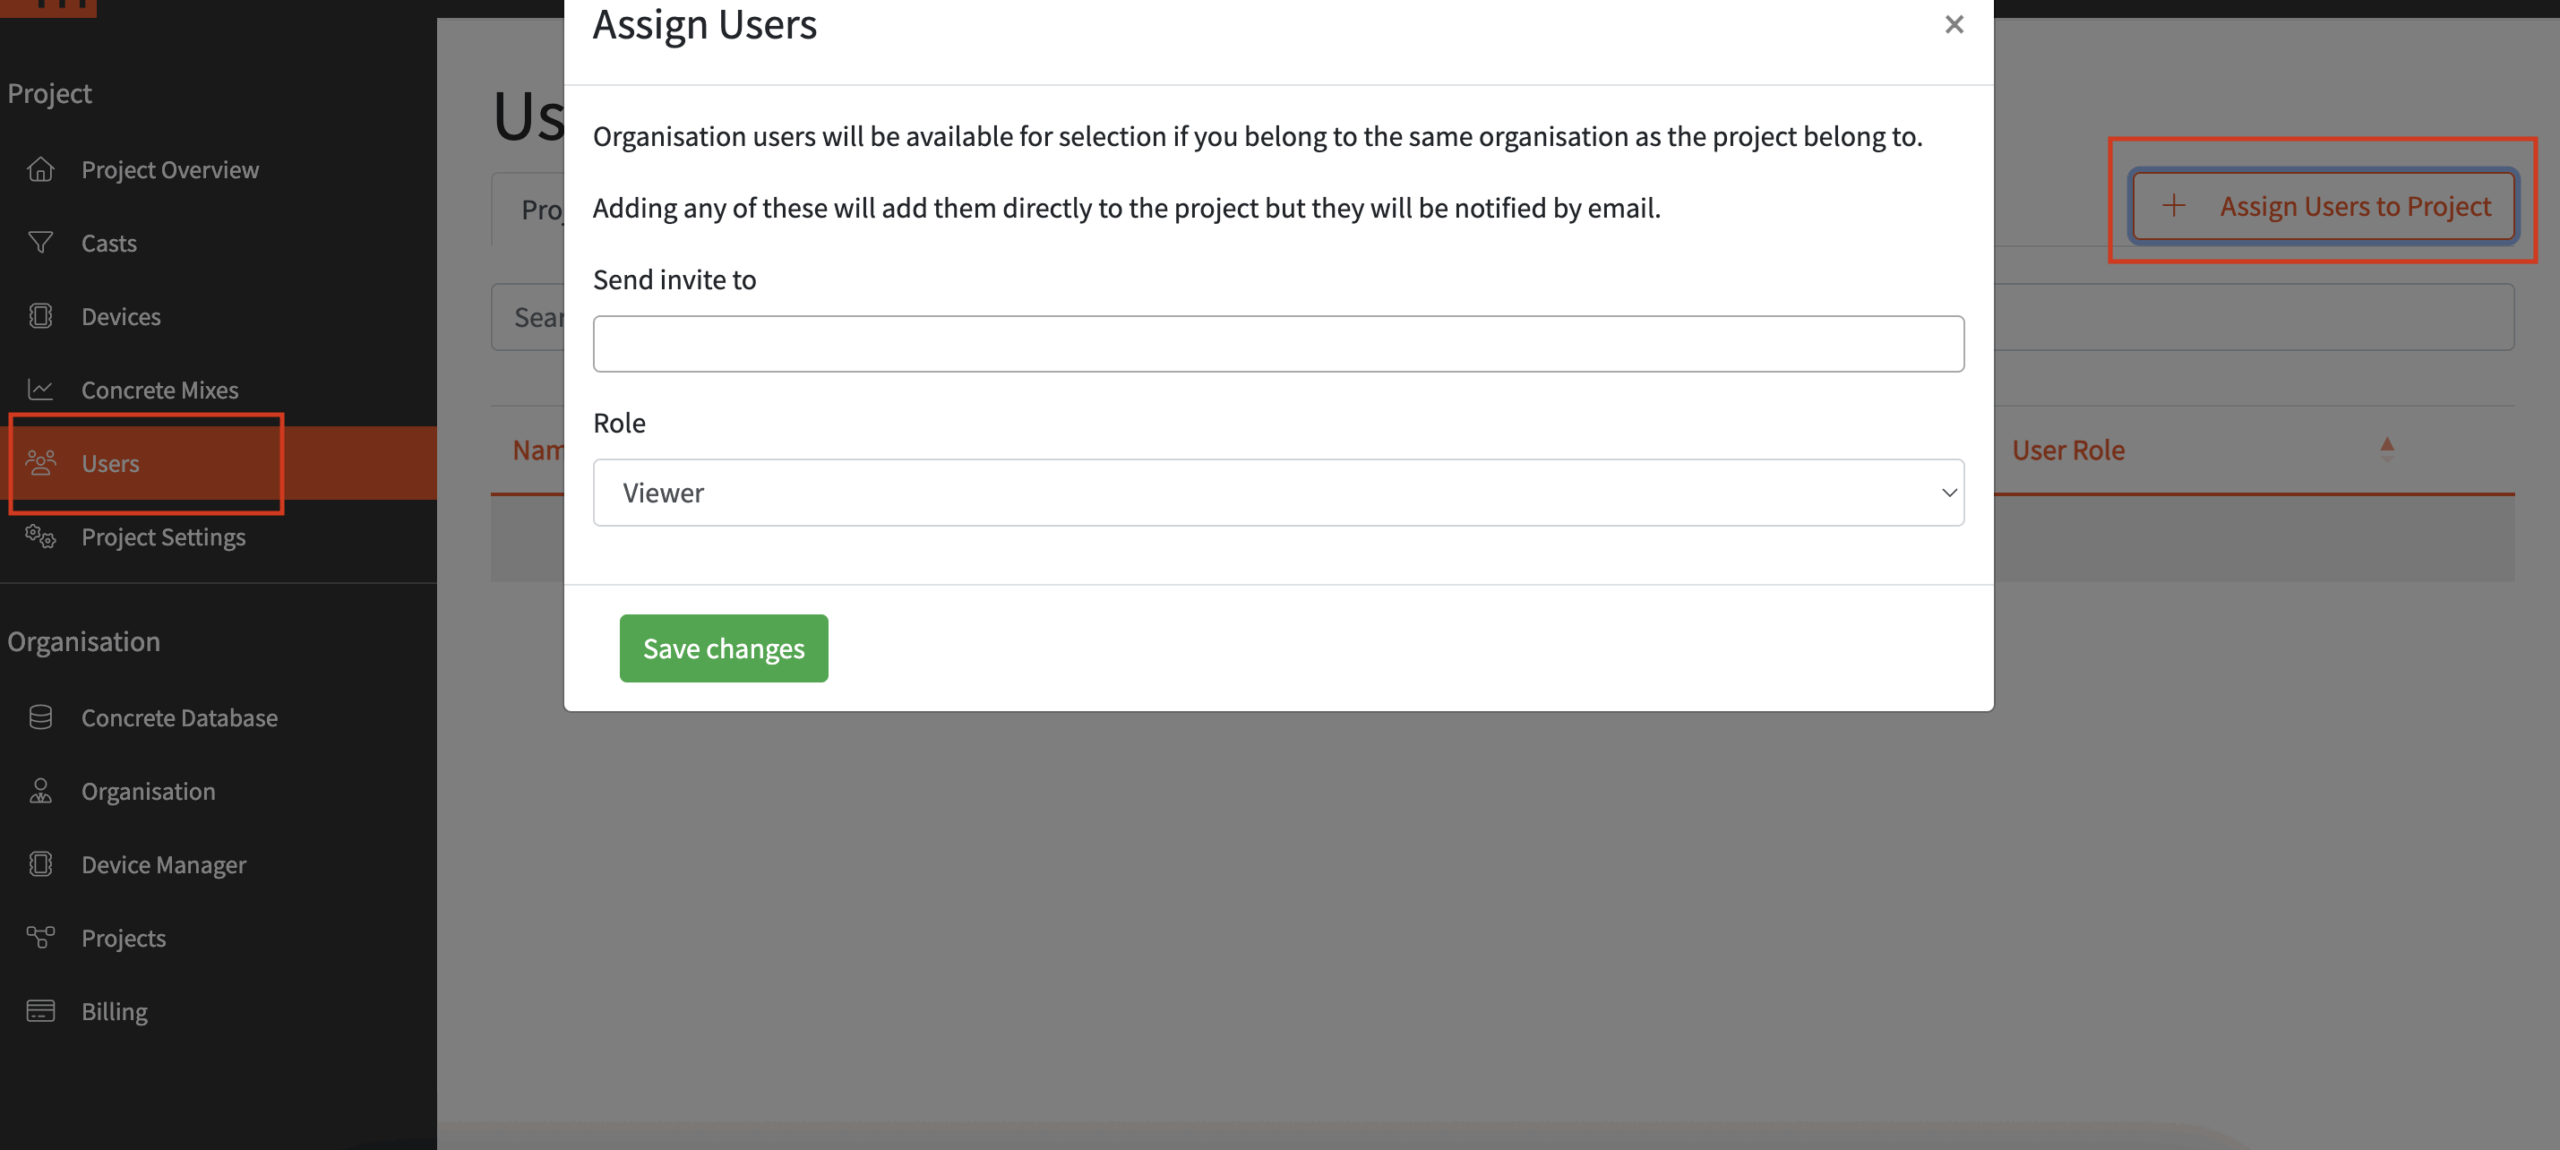This screenshot has width=2560, height=1150.
Task: Close the Assign Users dialog
Action: pos(1953,25)
